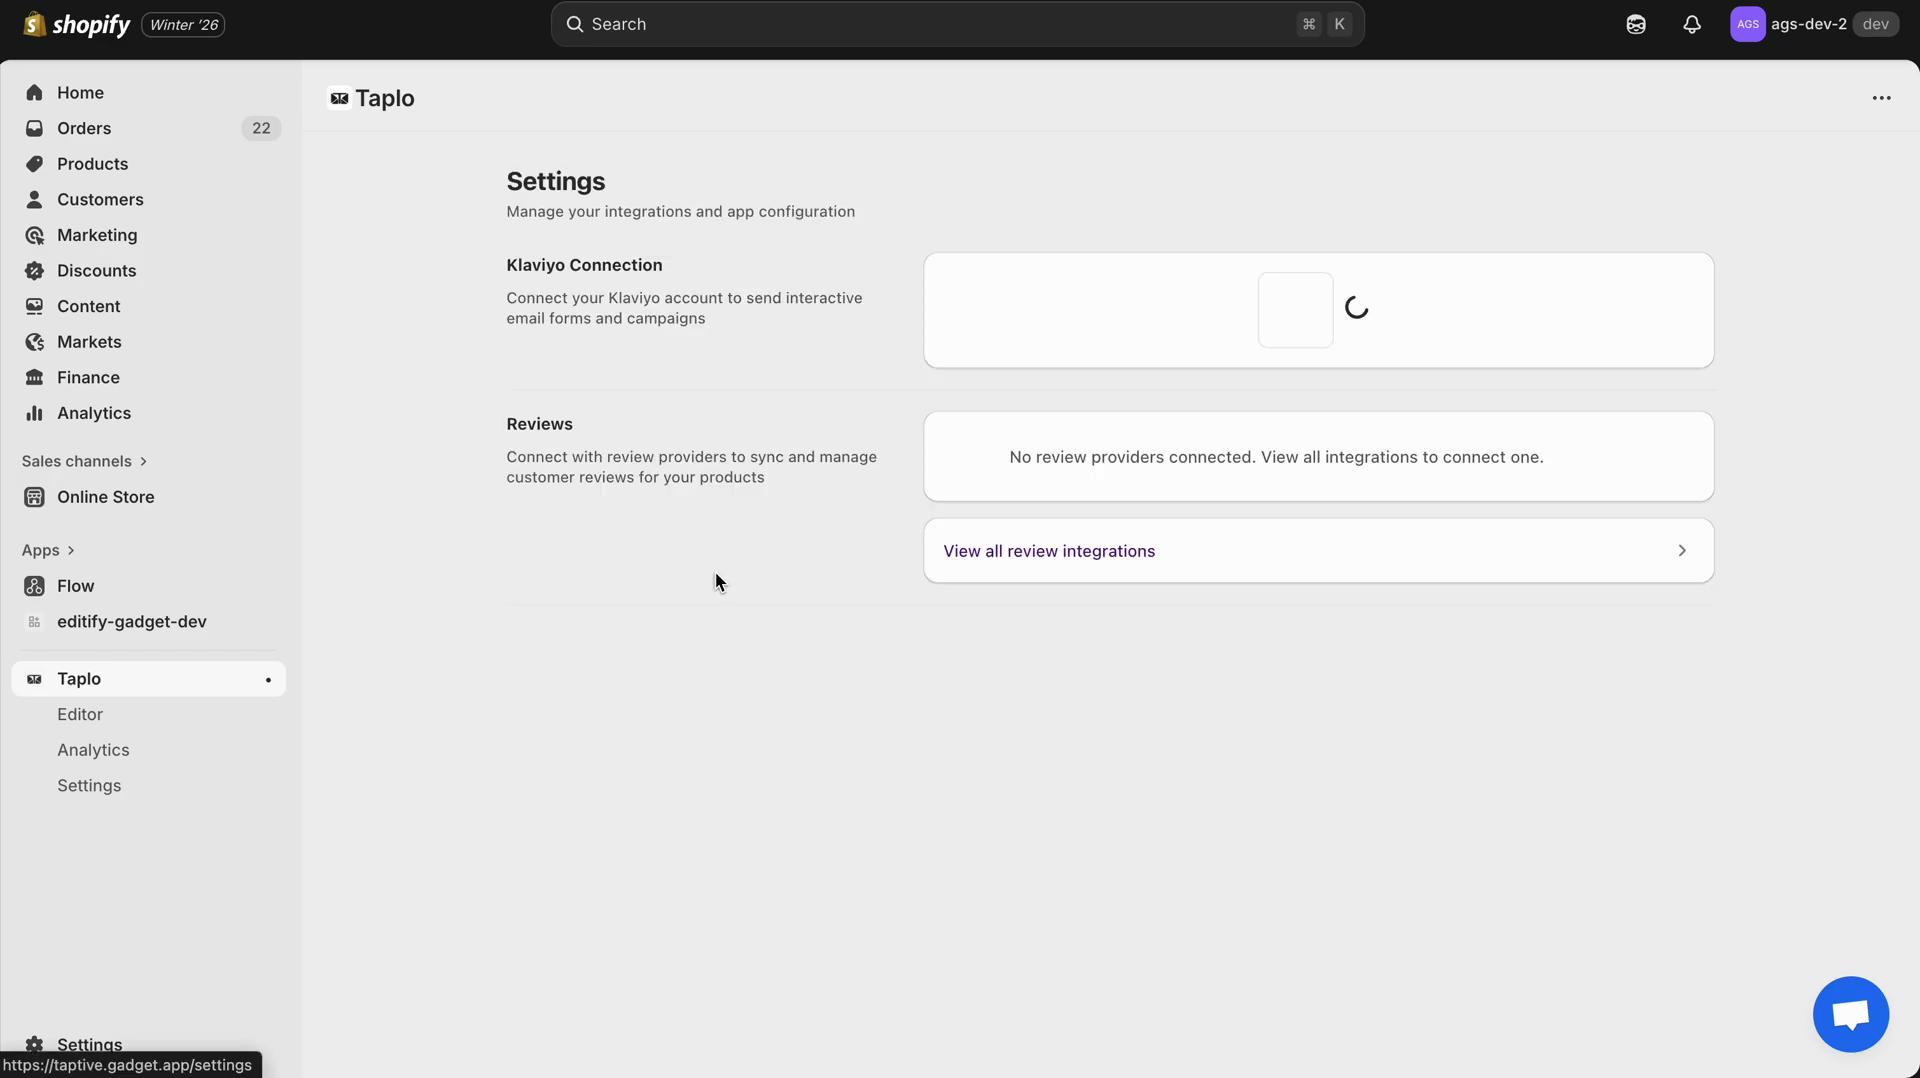
Task: Open the Discounts section
Action: tap(96, 270)
